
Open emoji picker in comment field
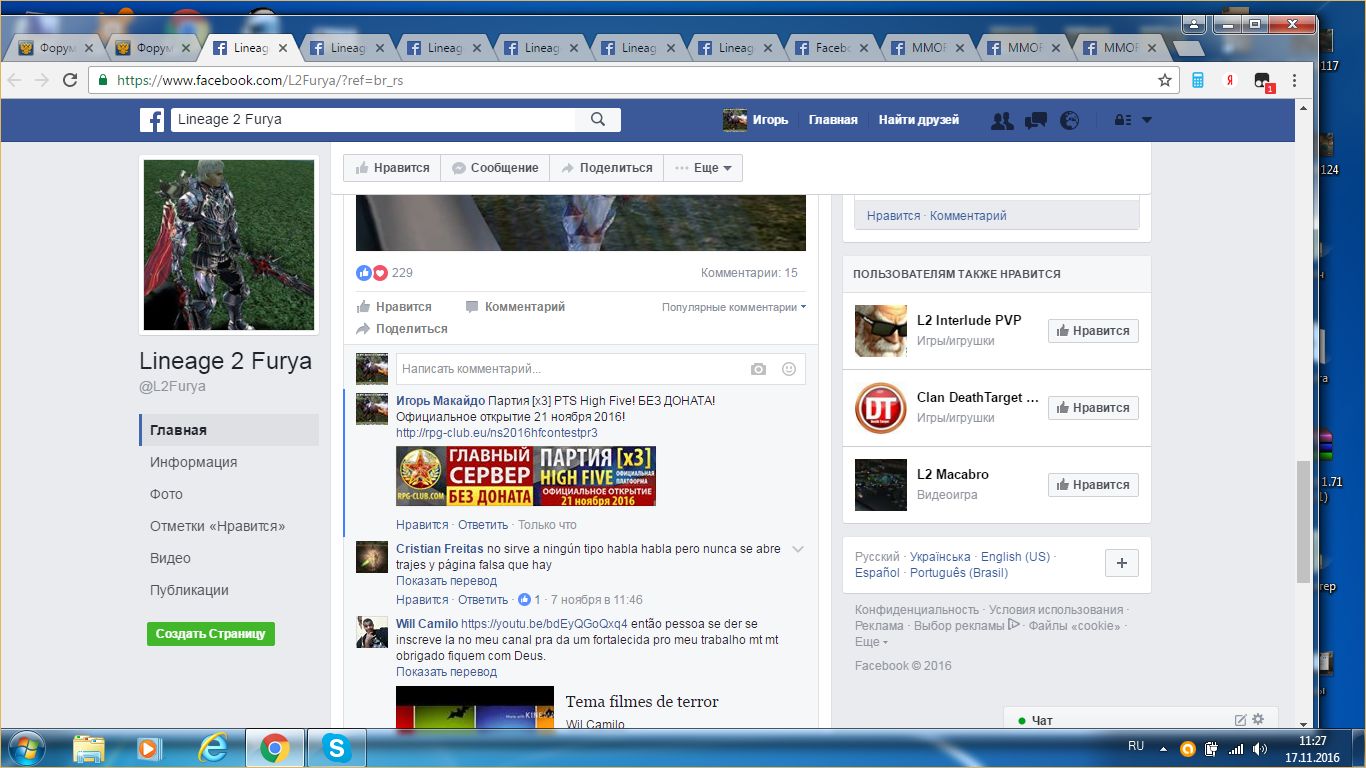(788, 369)
